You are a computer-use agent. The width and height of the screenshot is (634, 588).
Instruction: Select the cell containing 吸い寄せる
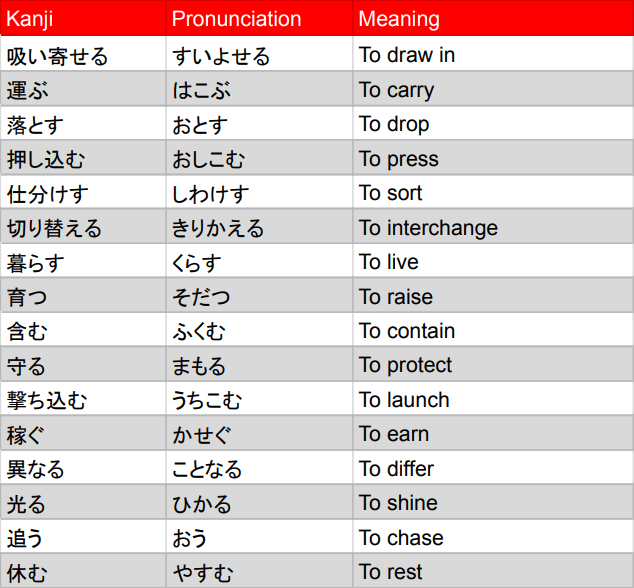pos(57,55)
